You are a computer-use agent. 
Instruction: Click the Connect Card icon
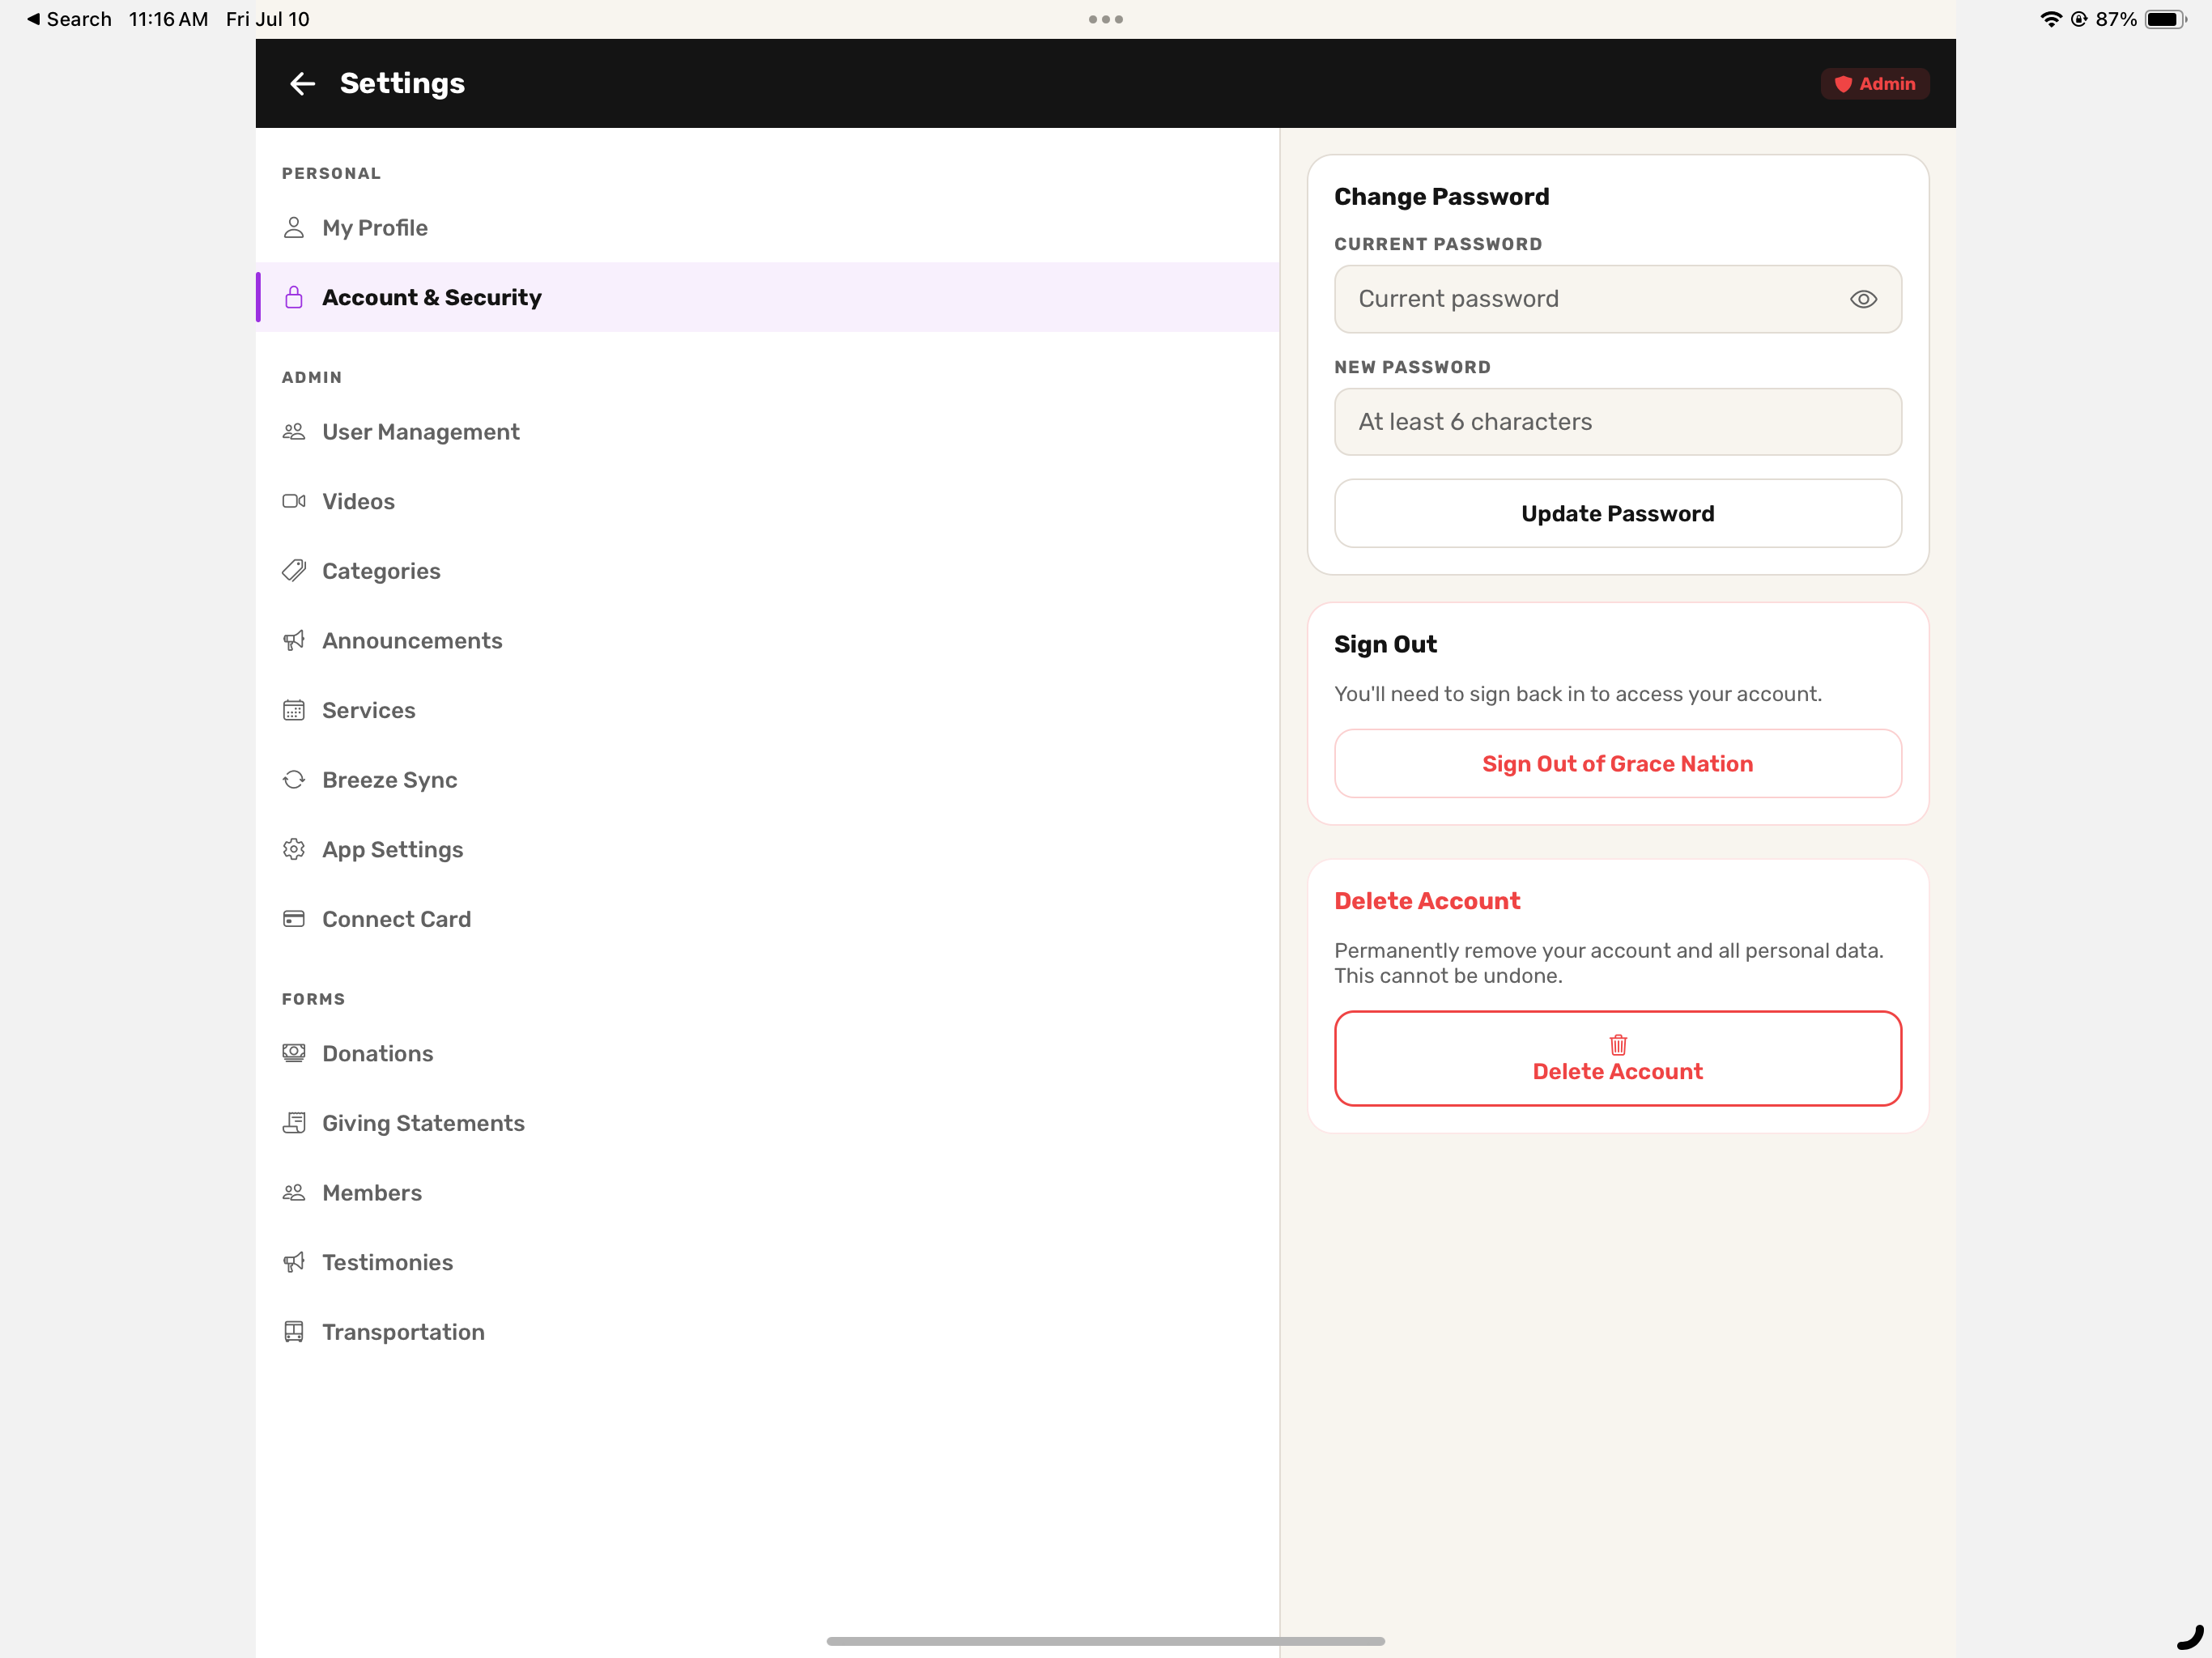pos(293,919)
